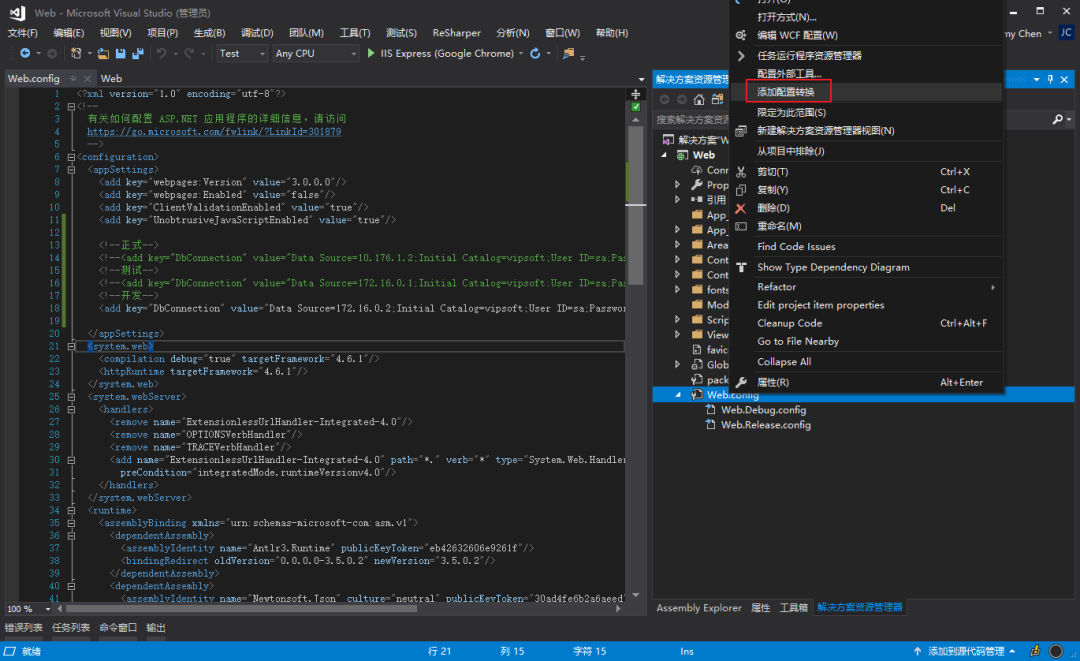The image size is (1080, 661).
Task: Click the browser Refresh icon in the toolbar
Action: click(535, 53)
